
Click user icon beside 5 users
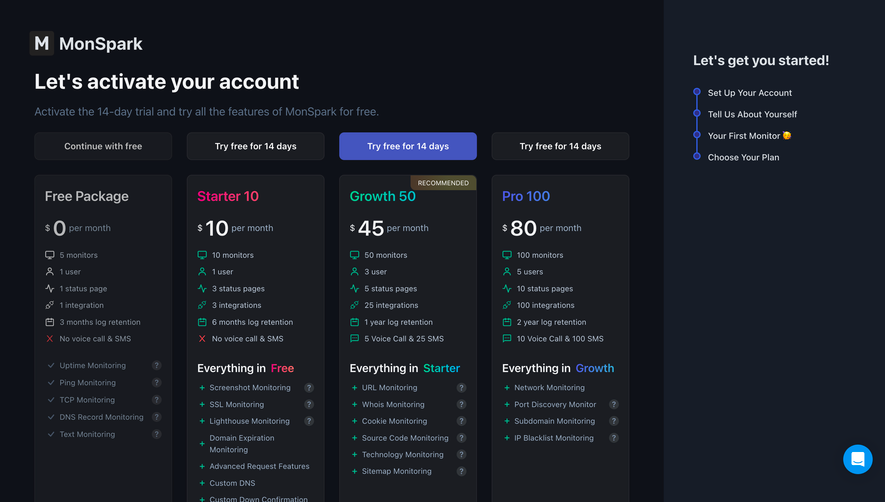coord(507,272)
